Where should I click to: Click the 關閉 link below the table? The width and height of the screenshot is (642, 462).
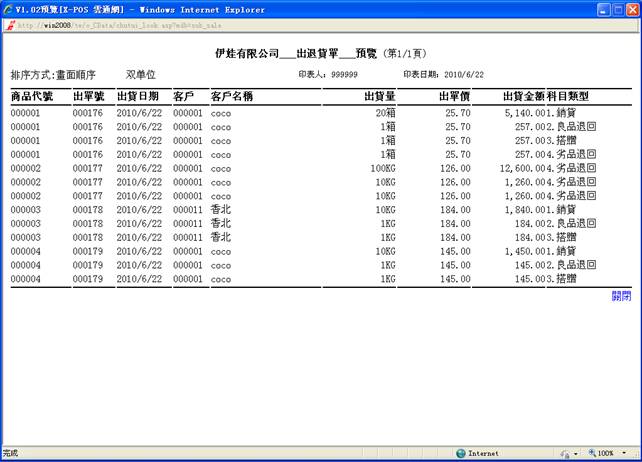(x=621, y=296)
